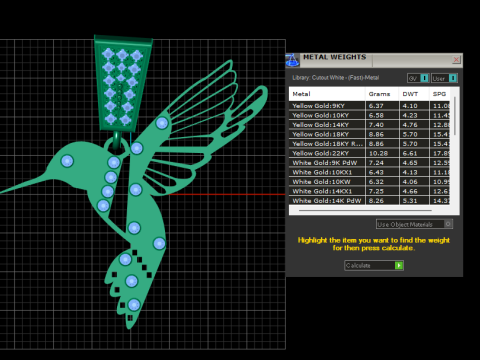Select the Yellow Gold:18KY row
This screenshot has width=480, height=360.
[369, 134]
